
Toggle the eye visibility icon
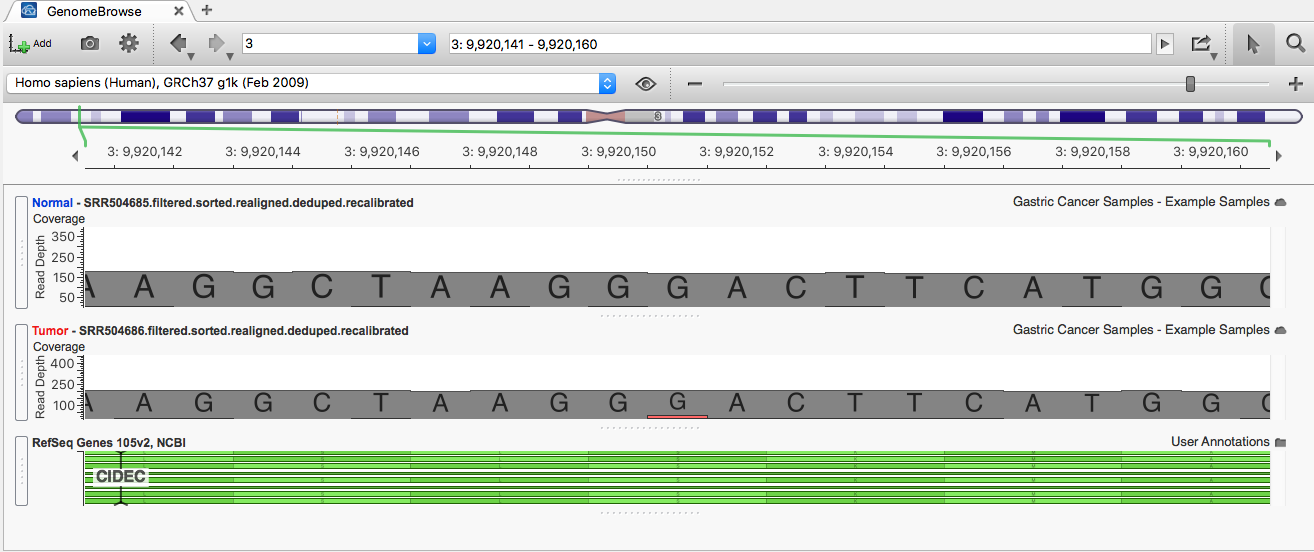pos(645,84)
